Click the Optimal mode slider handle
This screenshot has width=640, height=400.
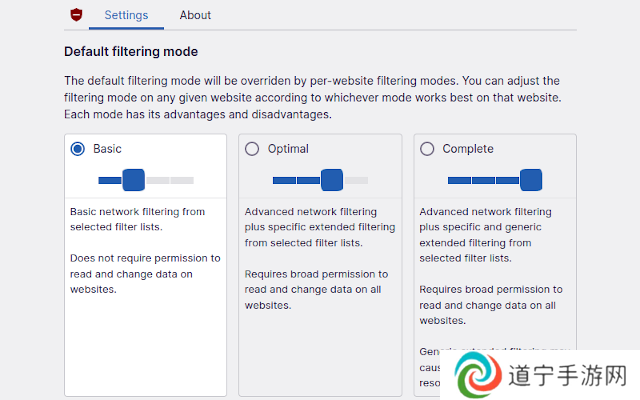332,180
